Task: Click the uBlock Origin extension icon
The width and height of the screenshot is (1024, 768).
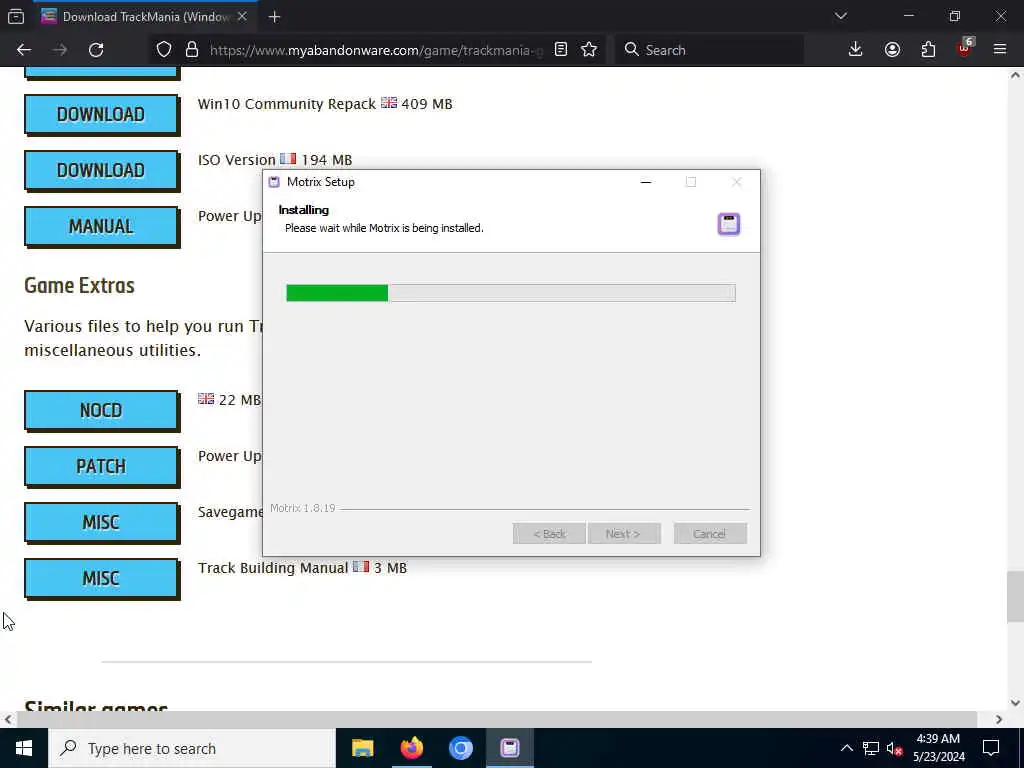Action: [965, 48]
